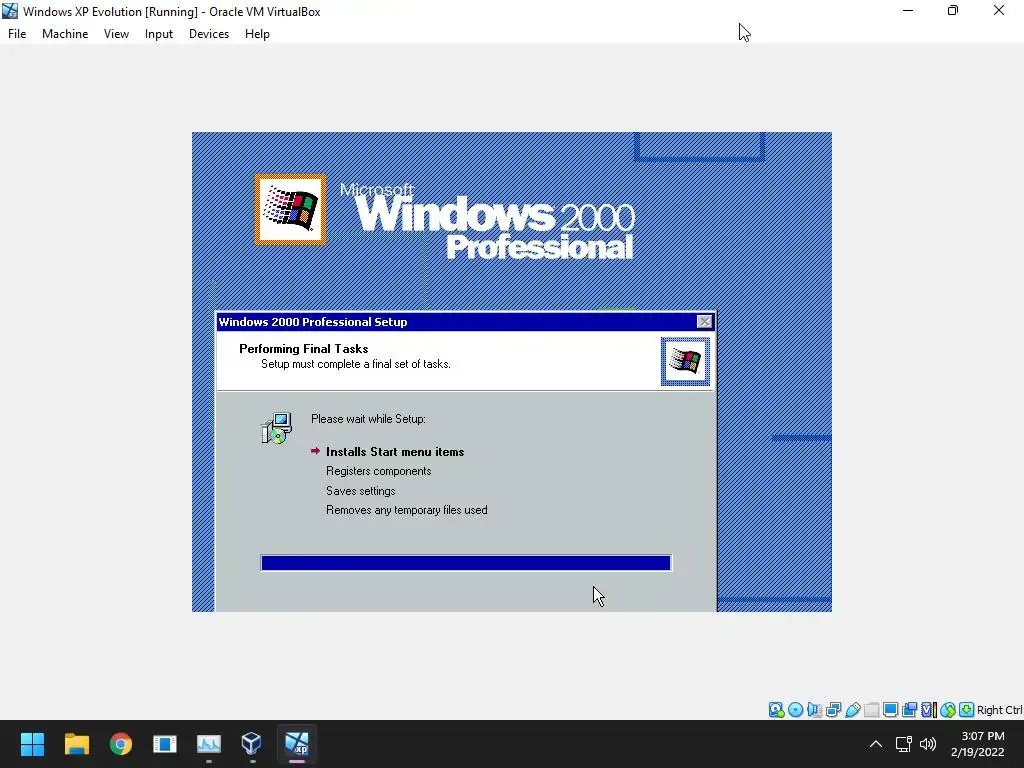Click 'Please wait while Setup:' text
The image size is (1024, 768).
tap(368, 419)
